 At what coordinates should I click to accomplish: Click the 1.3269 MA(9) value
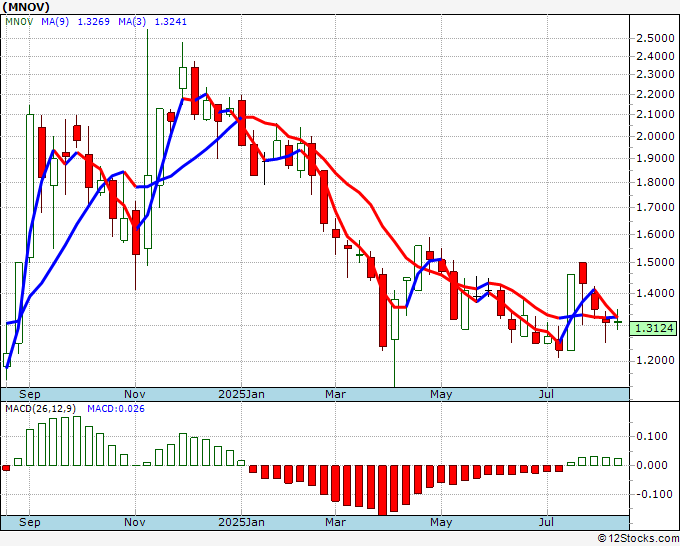coord(94,22)
